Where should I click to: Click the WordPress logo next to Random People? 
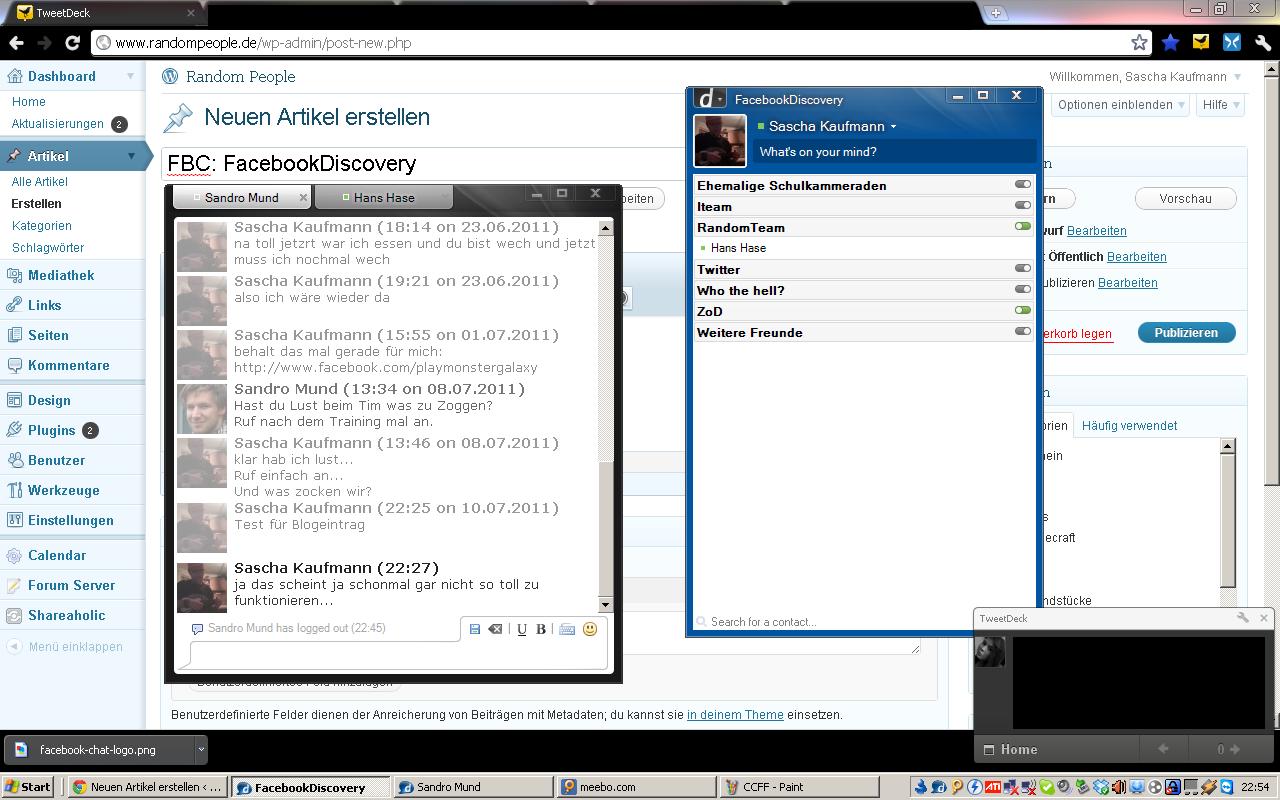pos(170,76)
